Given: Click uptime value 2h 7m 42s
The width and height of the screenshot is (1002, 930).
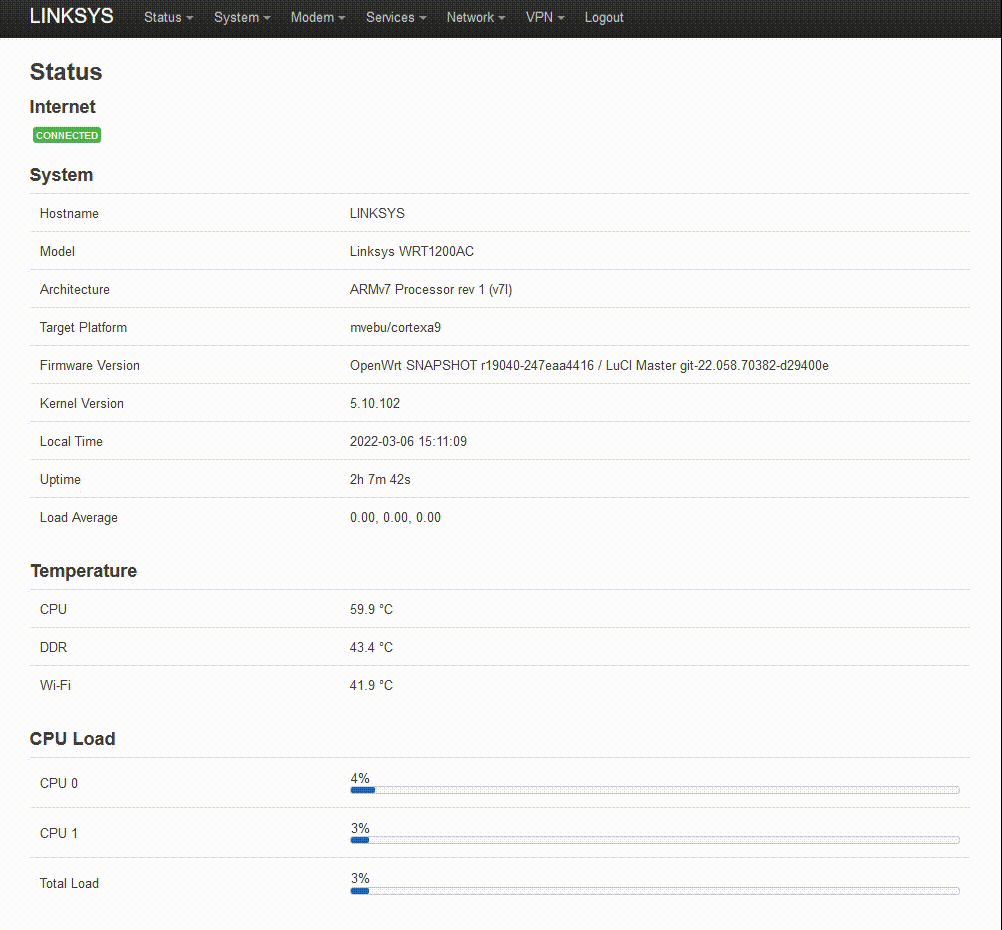Looking at the screenshot, I should click(380, 479).
